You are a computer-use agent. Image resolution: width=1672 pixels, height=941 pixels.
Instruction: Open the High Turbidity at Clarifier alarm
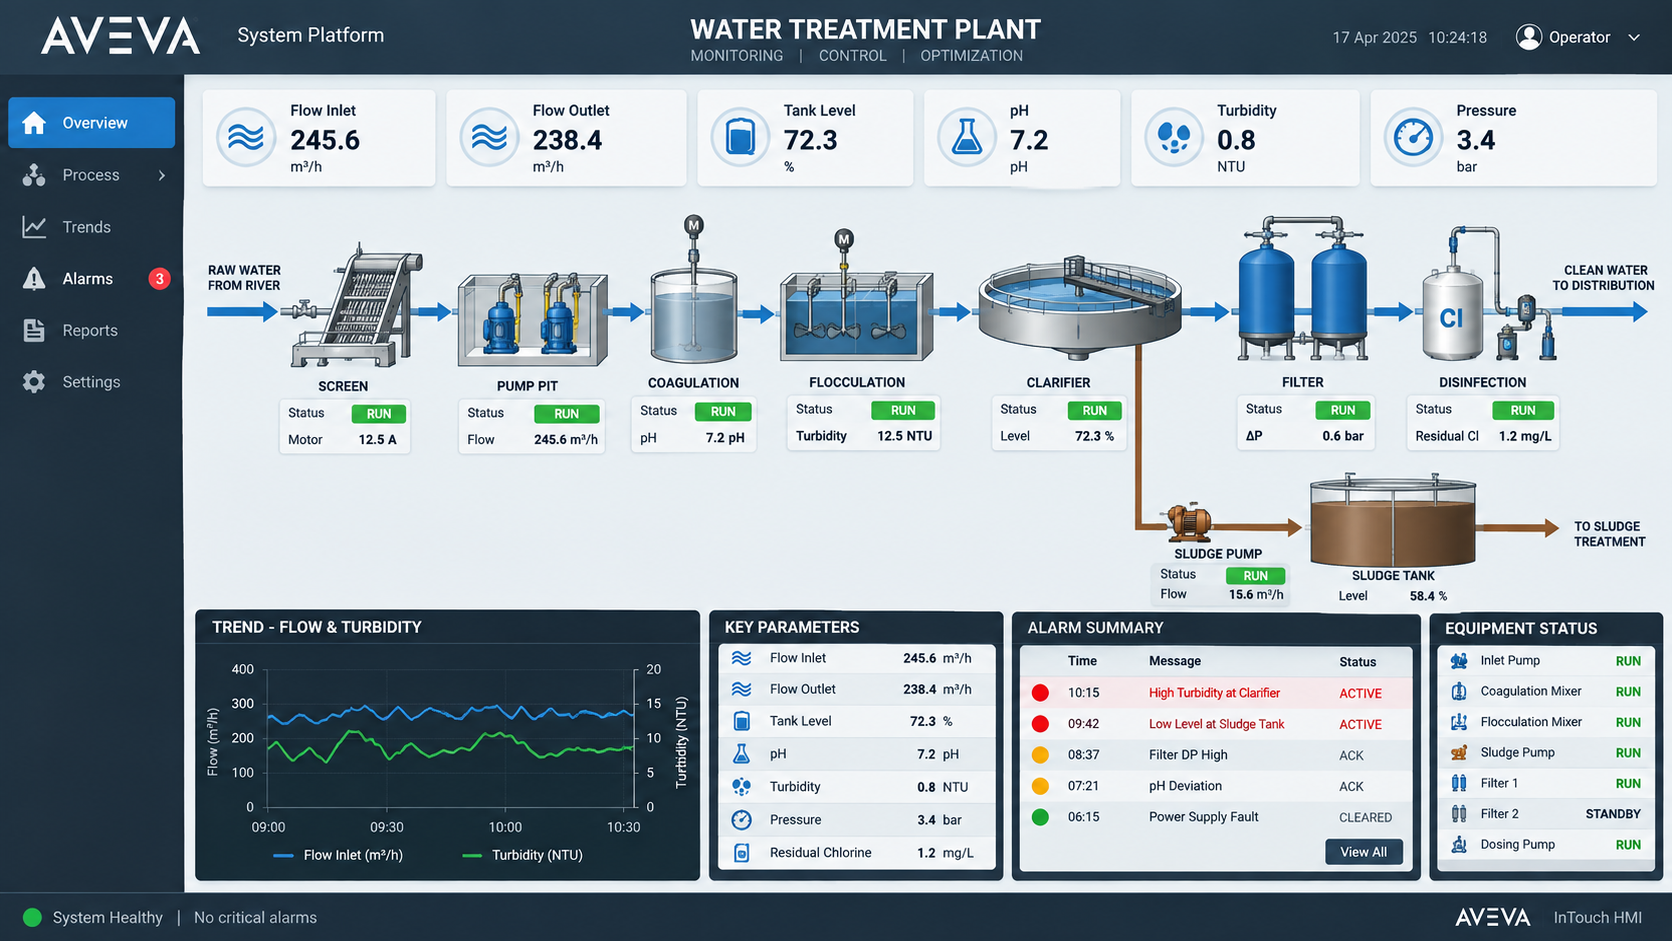point(1215,693)
